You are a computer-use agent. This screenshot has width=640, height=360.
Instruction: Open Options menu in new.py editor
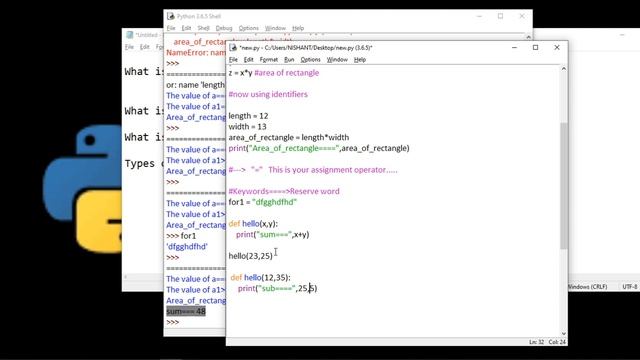tap(310, 60)
